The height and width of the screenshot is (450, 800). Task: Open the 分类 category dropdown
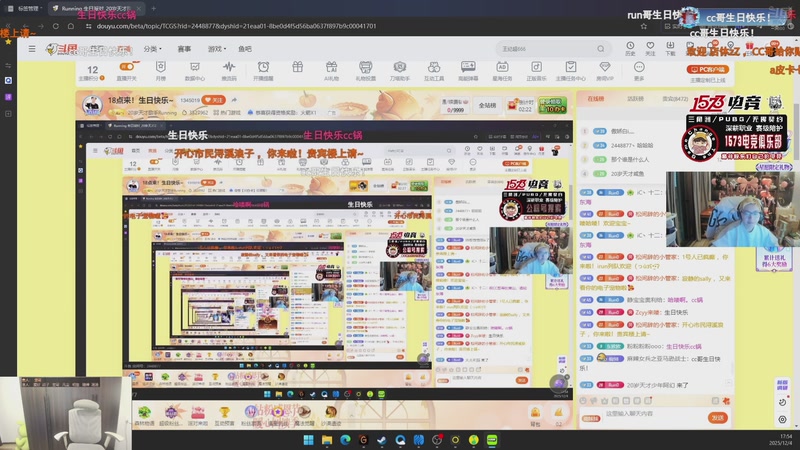click(x=152, y=49)
